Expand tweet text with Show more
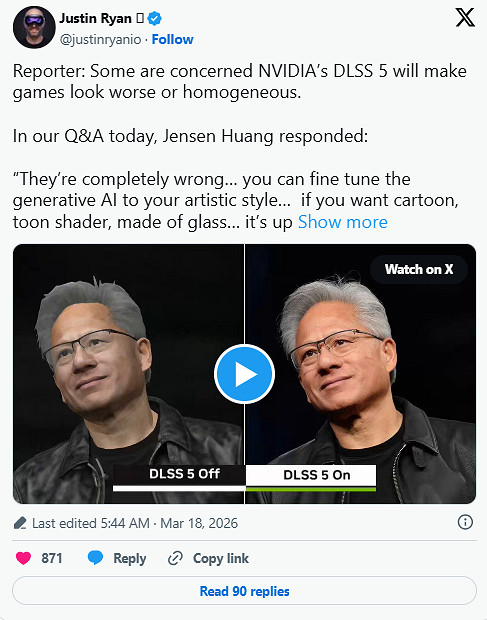The width and height of the screenshot is (487, 620). click(343, 222)
